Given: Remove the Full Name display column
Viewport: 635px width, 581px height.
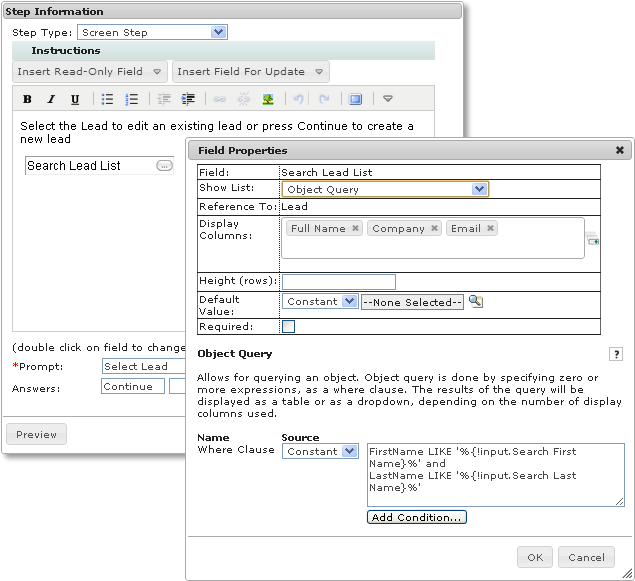Looking at the screenshot, I should pyautogui.click(x=355, y=228).
